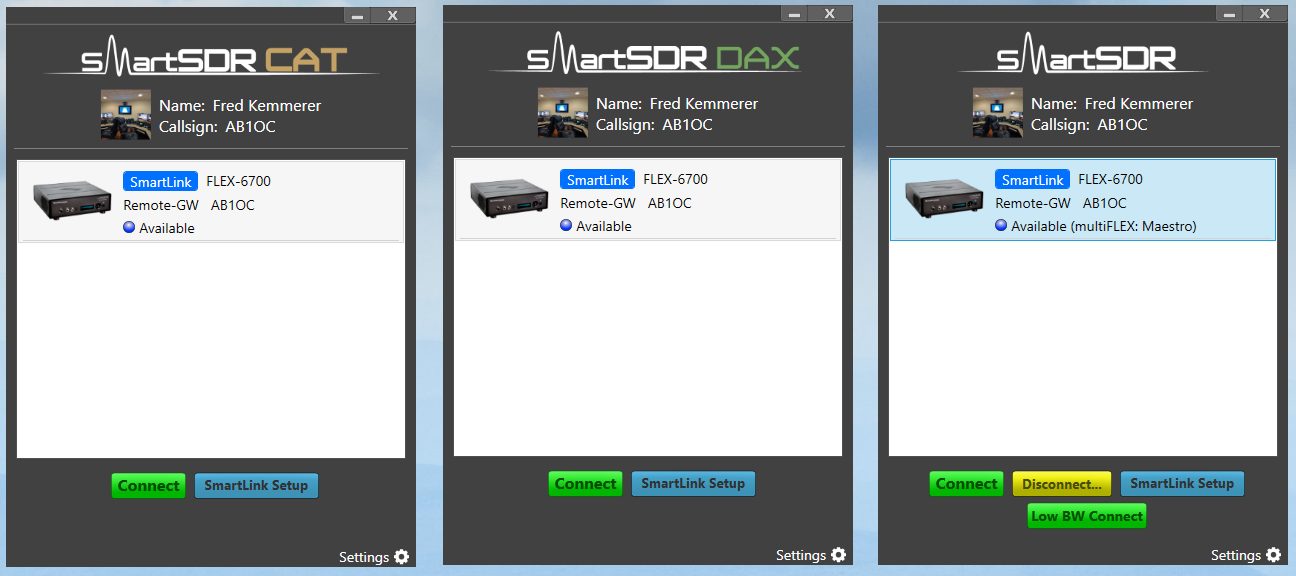
Task: Click blue status dot in main SmartSDR window
Action: coord(1001,226)
